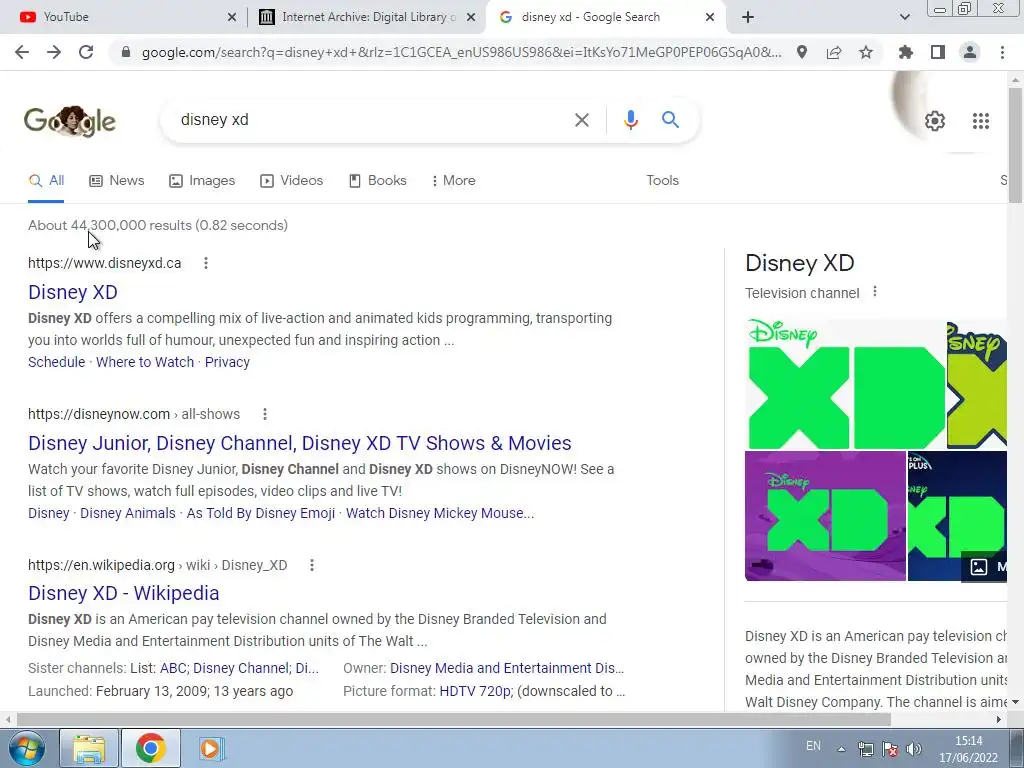Select the Images search filter
Image resolution: width=1024 pixels, height=768 pixels.
click(202, 180)
